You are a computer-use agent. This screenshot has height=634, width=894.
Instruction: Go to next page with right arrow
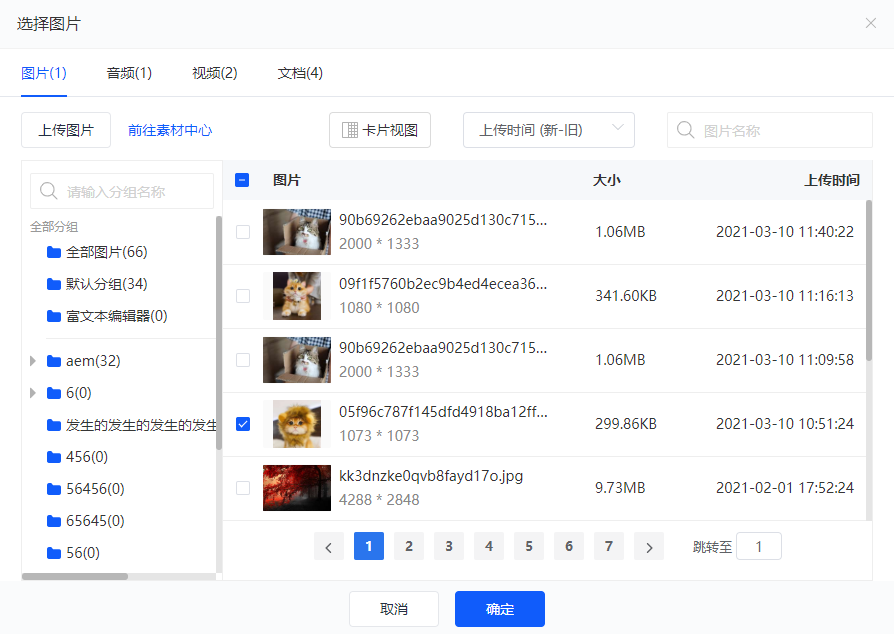pyautogui.click(x=649, y=546)
